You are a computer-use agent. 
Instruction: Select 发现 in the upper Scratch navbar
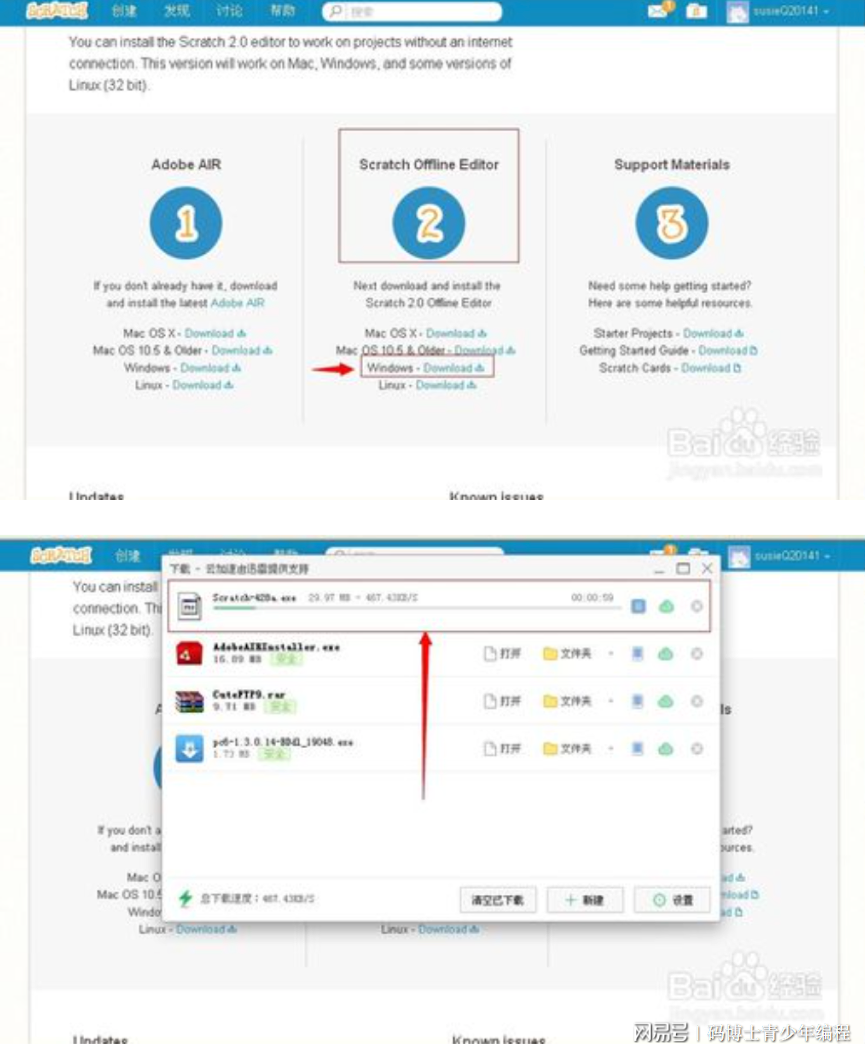tap(177, 11)
